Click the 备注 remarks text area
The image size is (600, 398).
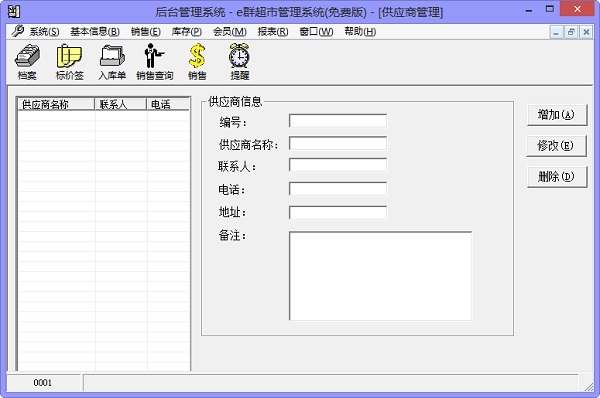coord(380,276)
